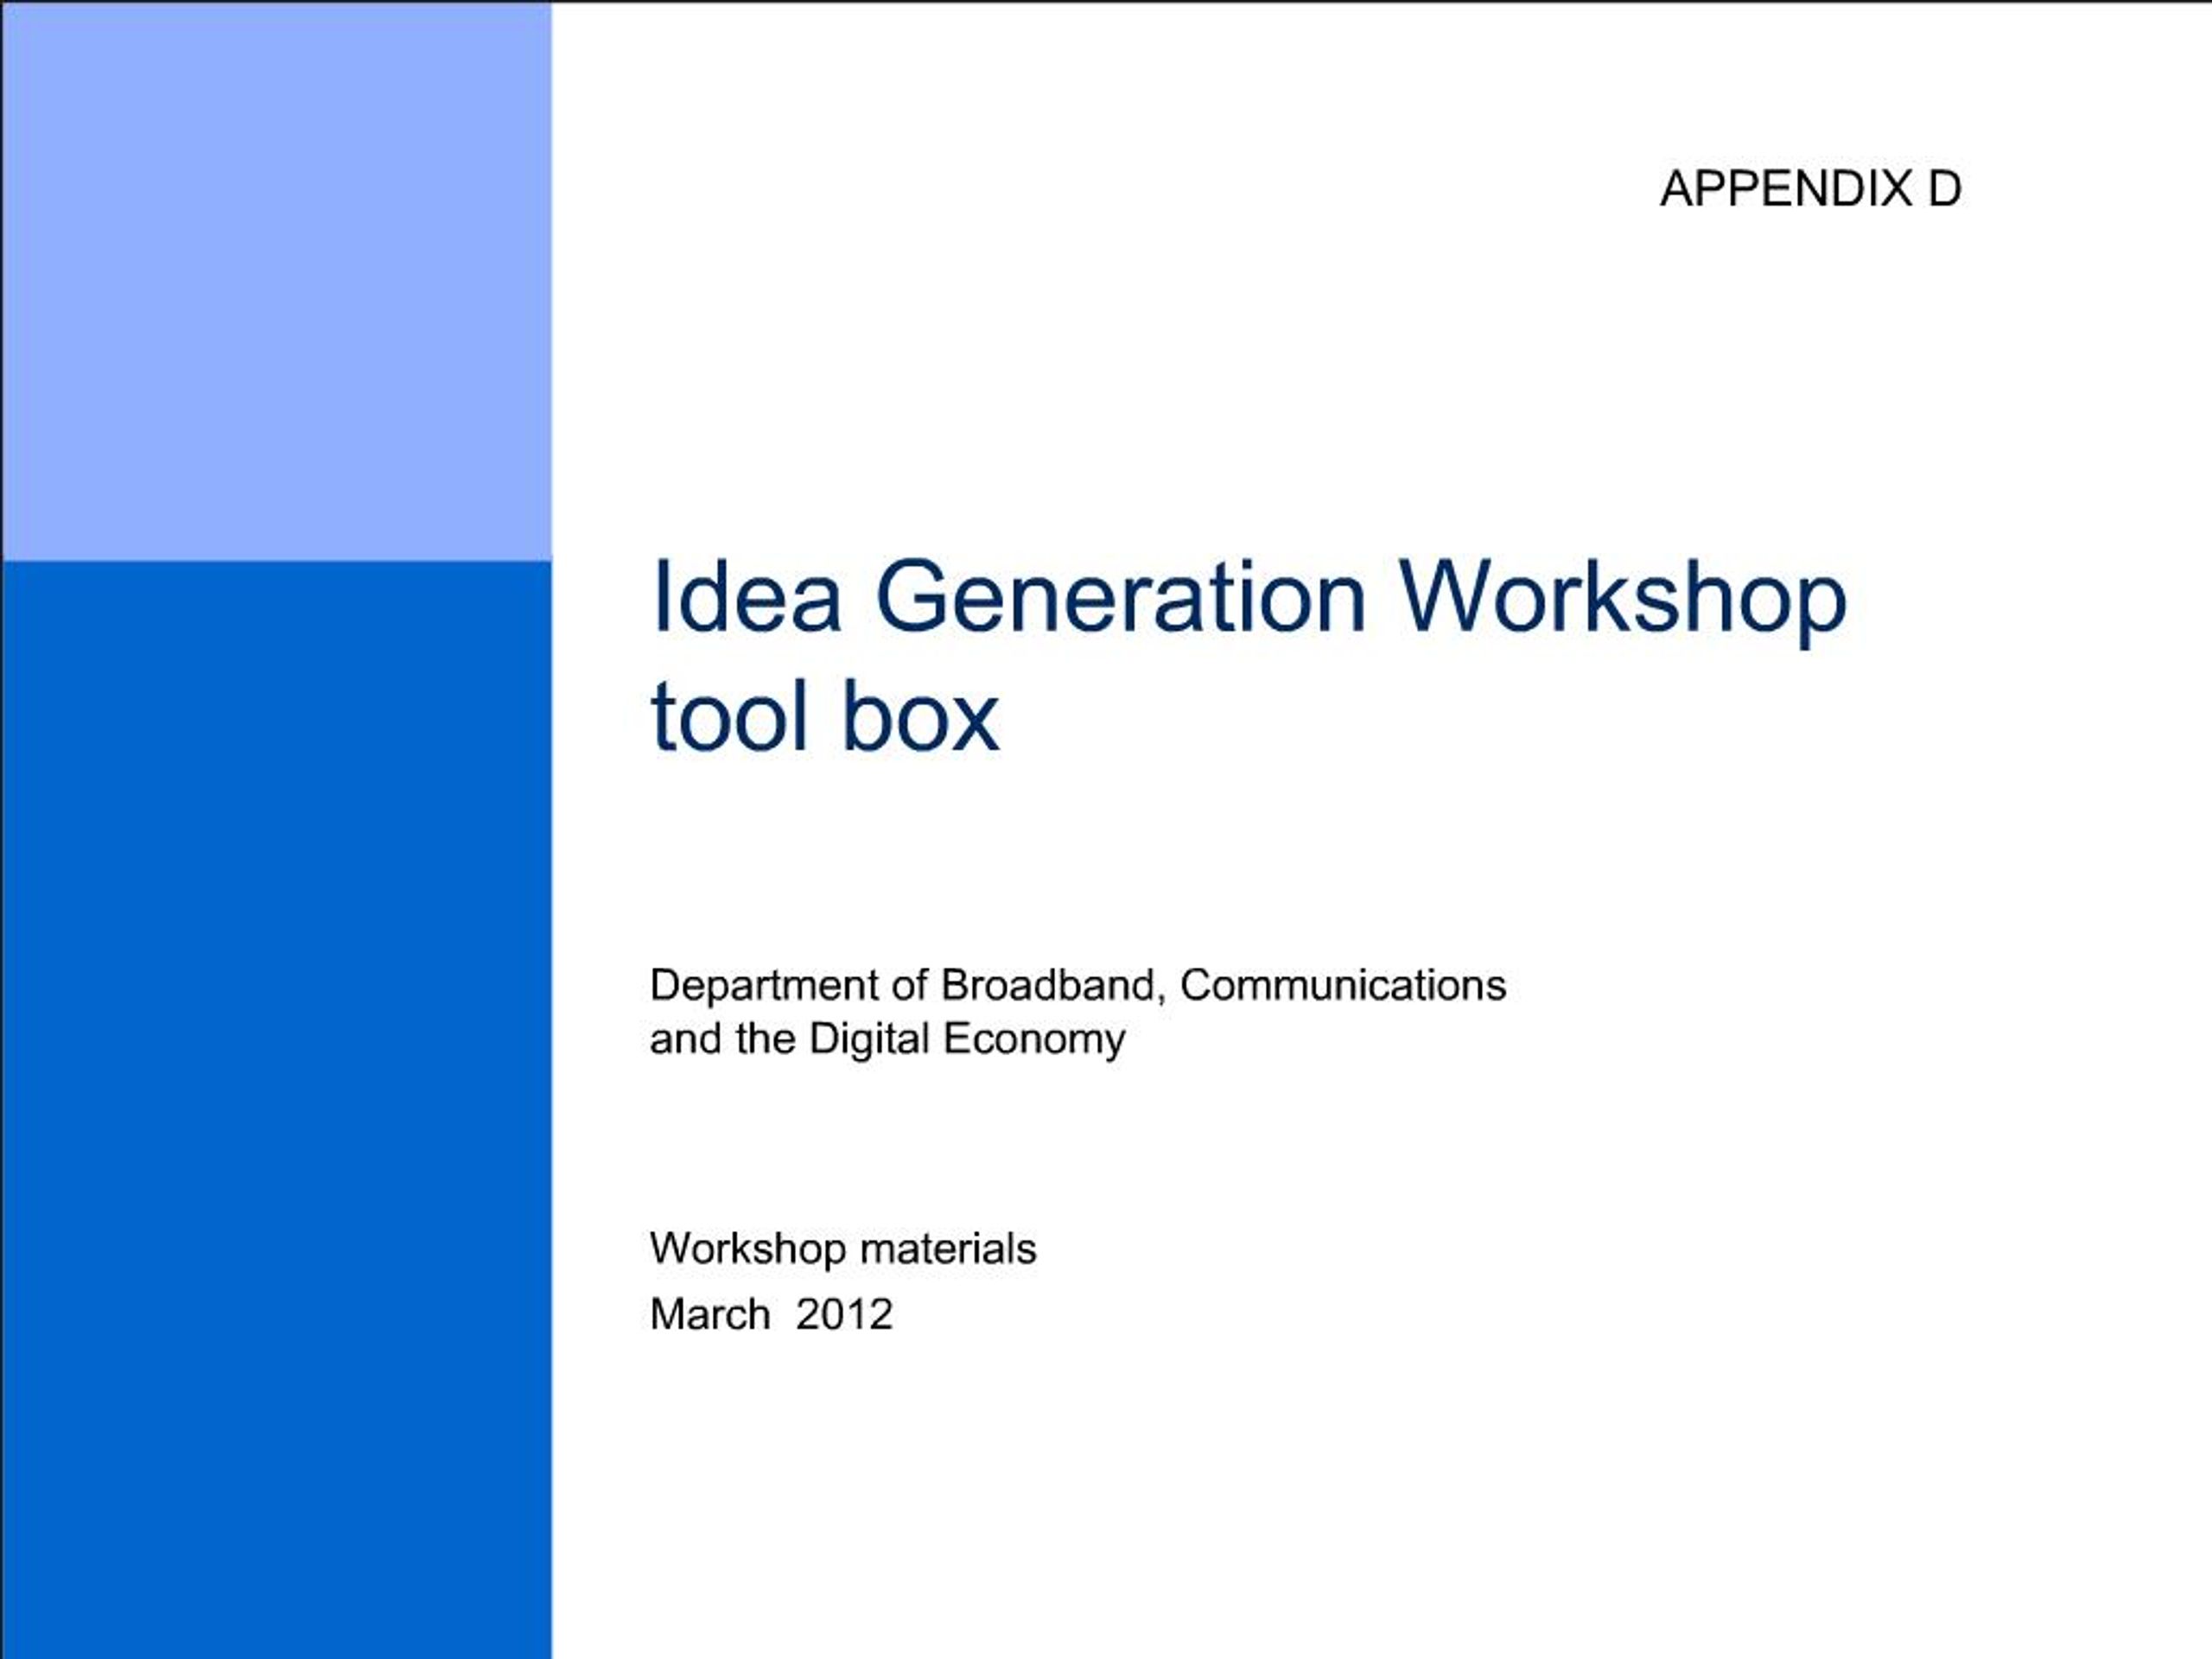Click the Workshop materials label

pos(845,1248)
